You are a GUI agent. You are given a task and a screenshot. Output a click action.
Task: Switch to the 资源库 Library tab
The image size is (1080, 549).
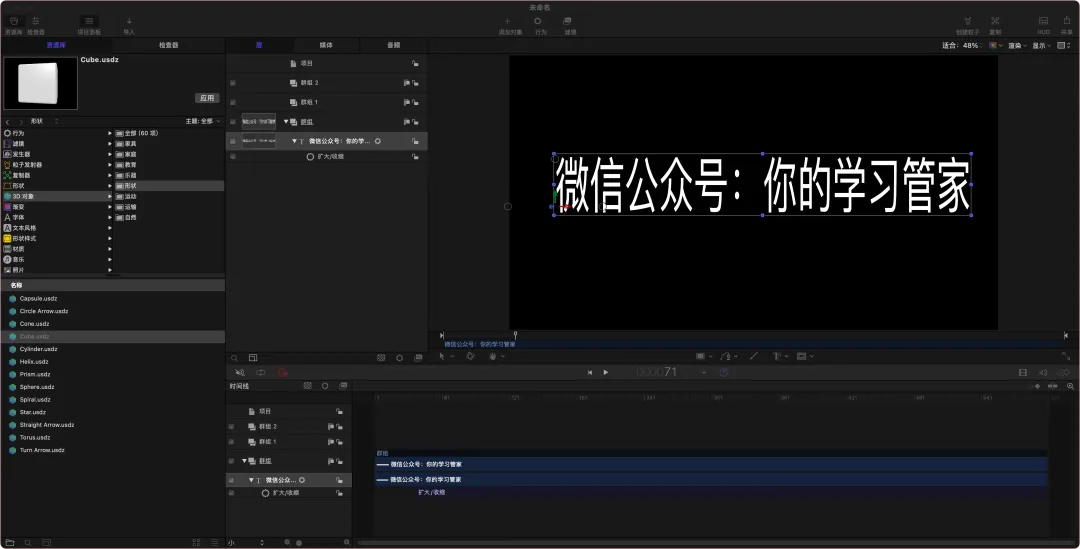tap(56, 45)
